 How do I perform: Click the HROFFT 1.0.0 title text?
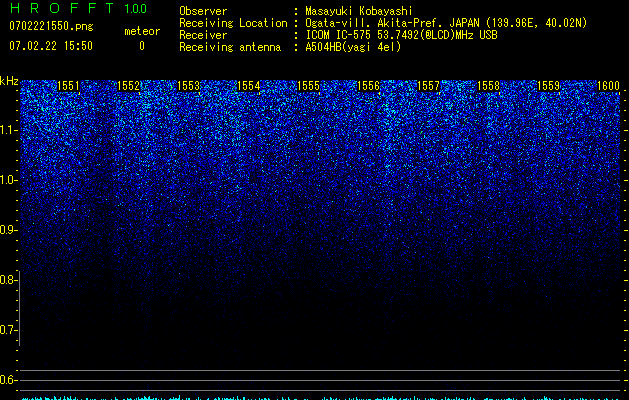pyautogui.click(x=78, y=8)
